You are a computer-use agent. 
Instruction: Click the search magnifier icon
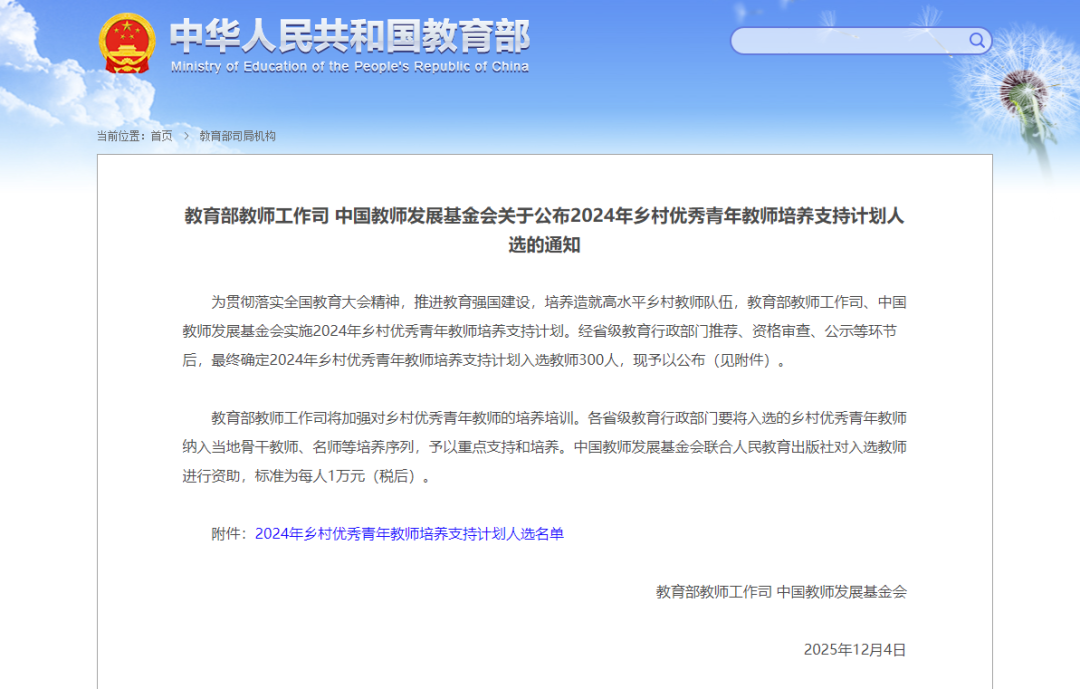tap(976, 41)
